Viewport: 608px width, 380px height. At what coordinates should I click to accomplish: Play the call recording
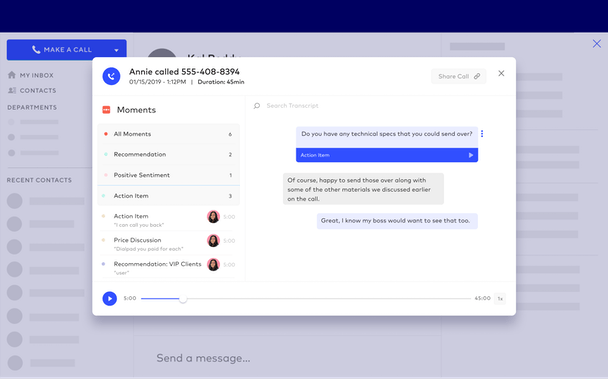pyautogui.click(x=110, y=299)
